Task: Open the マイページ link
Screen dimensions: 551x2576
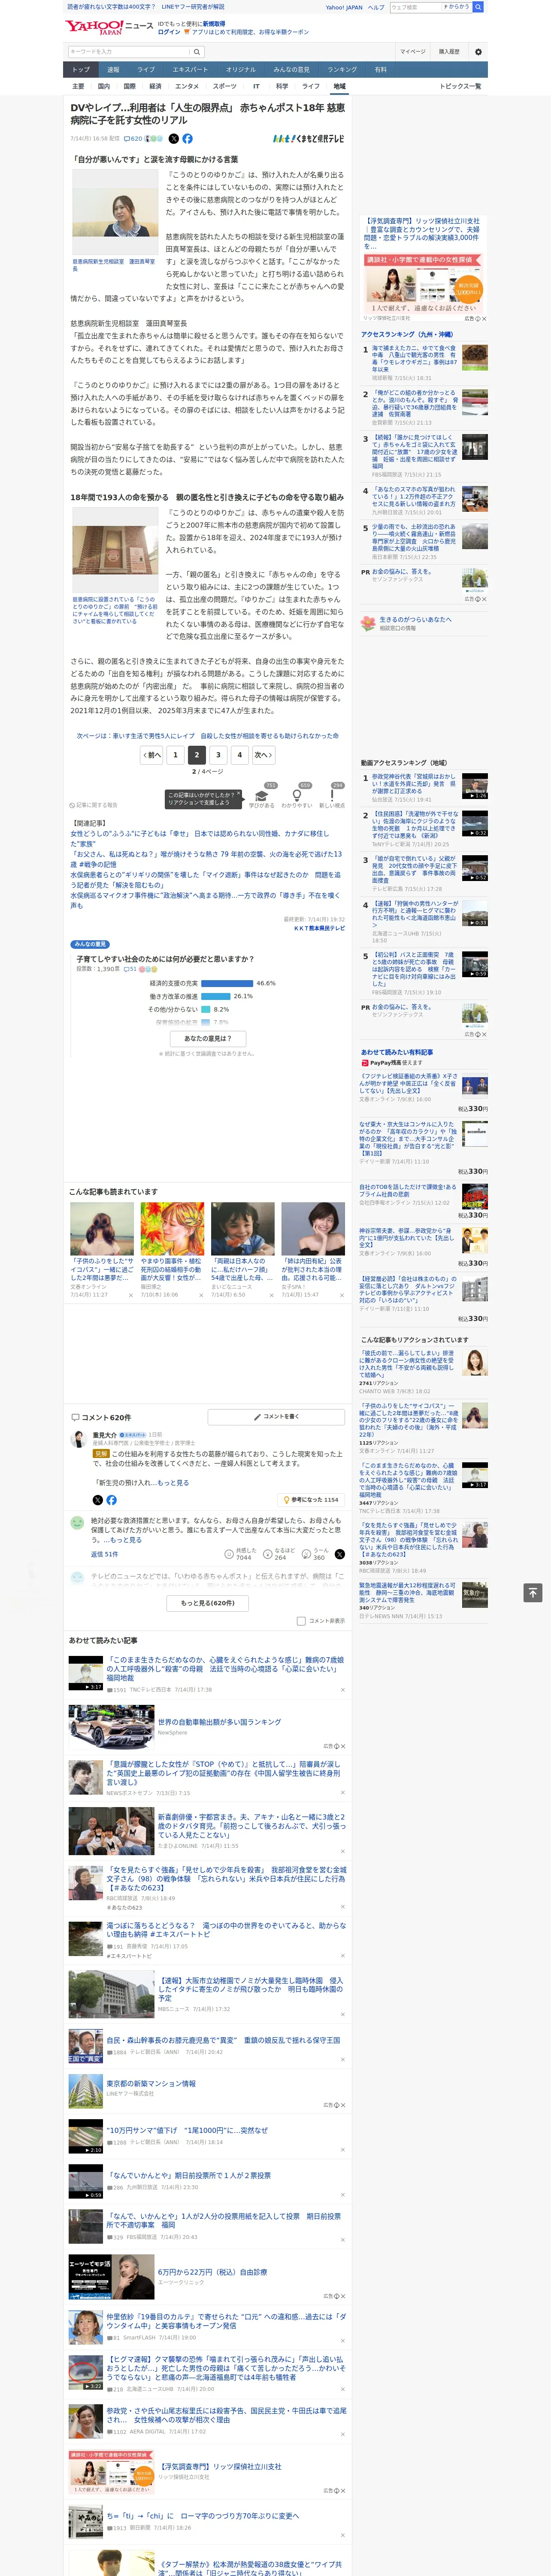Action: click(x=412, y=52)
